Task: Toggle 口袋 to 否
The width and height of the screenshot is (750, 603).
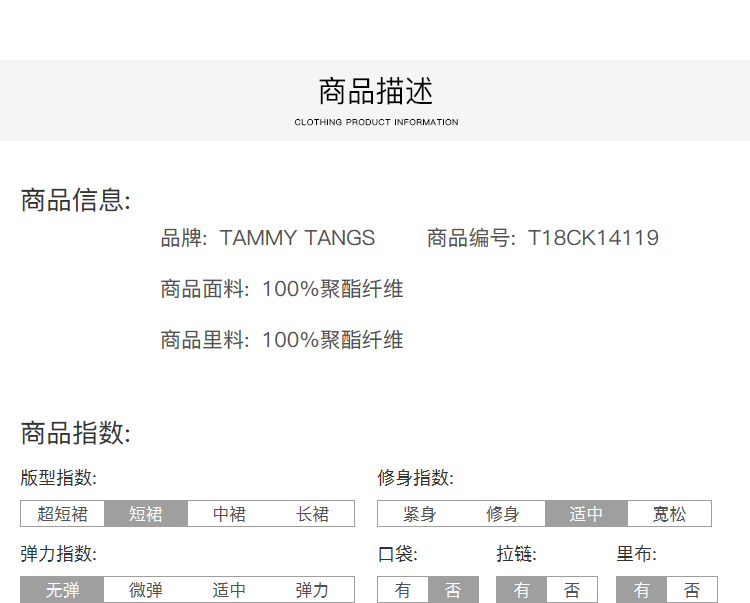Action: tap(453, 590)
